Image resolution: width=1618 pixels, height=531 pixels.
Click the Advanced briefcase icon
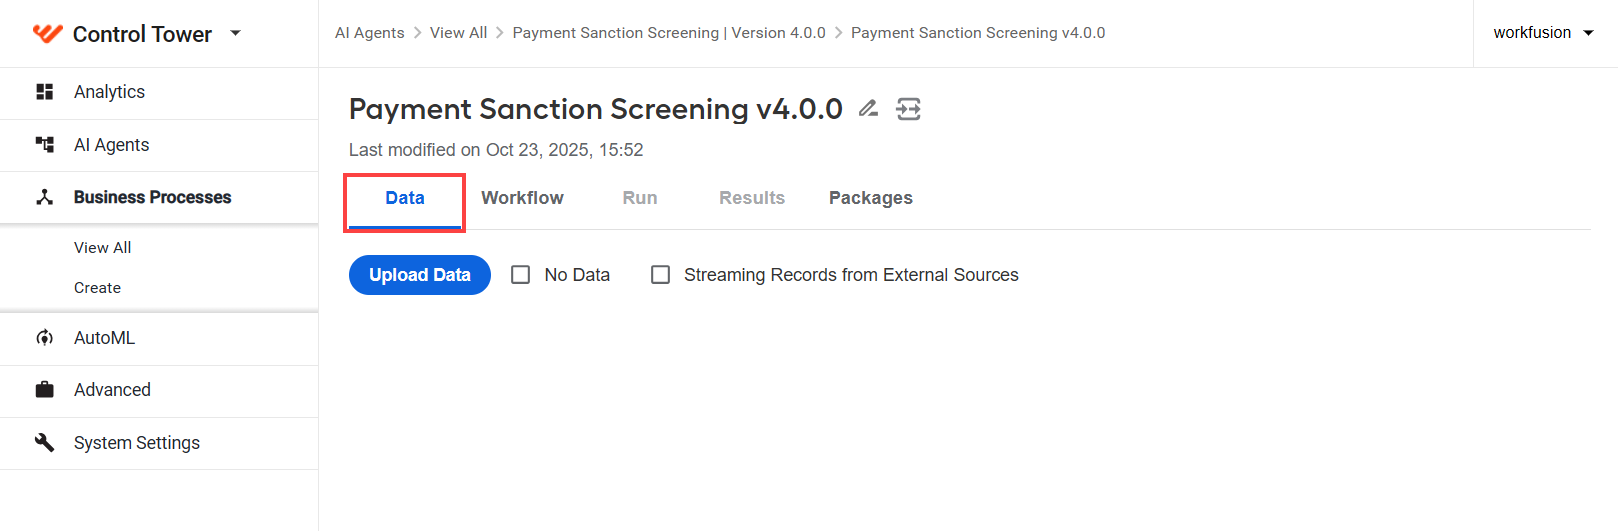click(x=44, y=390)
